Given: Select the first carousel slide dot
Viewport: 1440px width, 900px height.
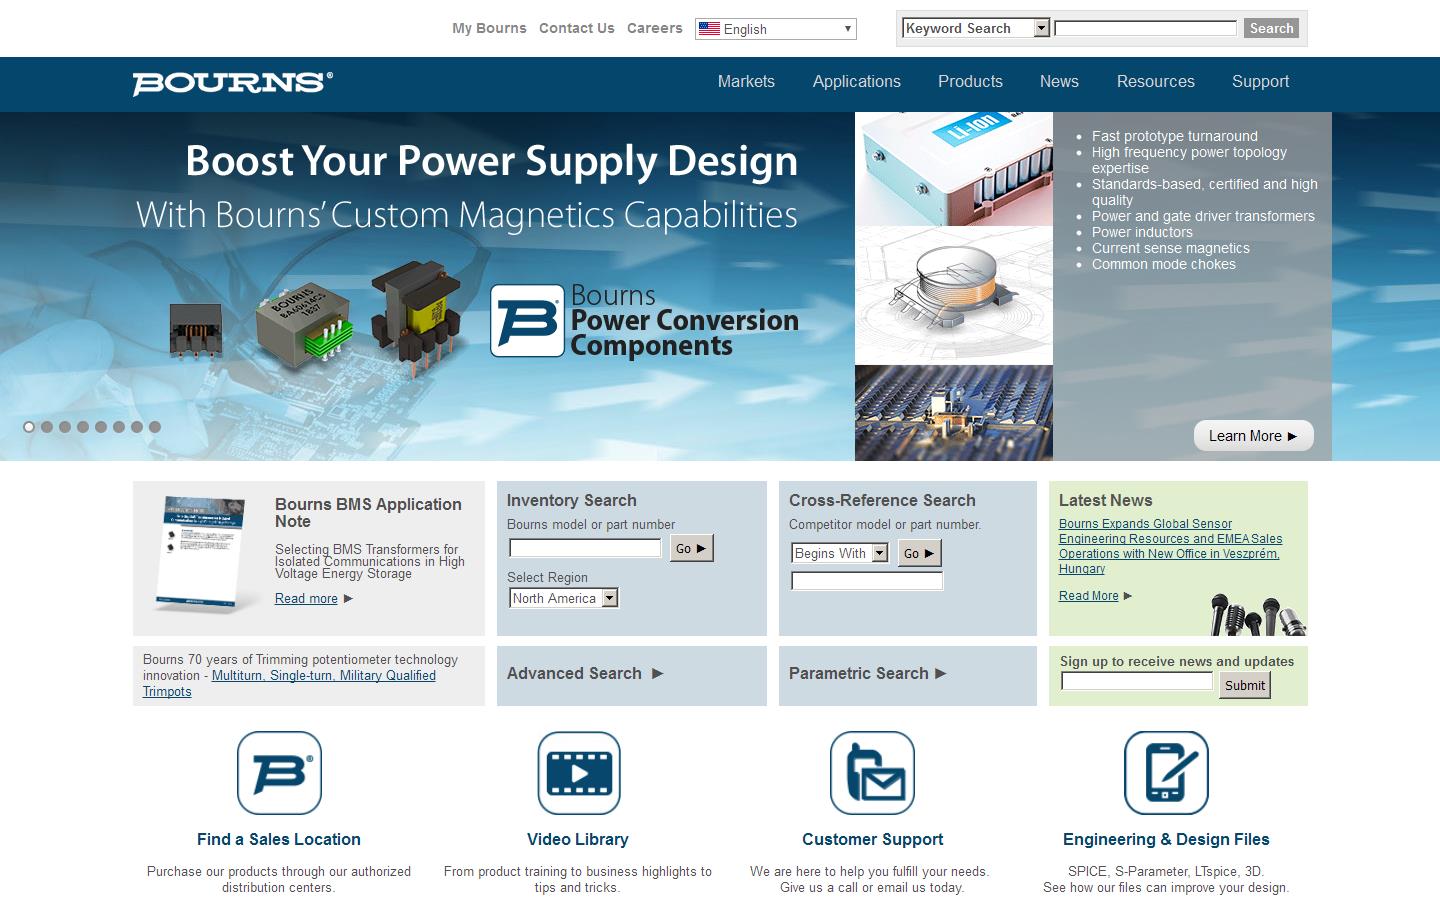Looking at the screenshot, I should [x=29, y=427].
